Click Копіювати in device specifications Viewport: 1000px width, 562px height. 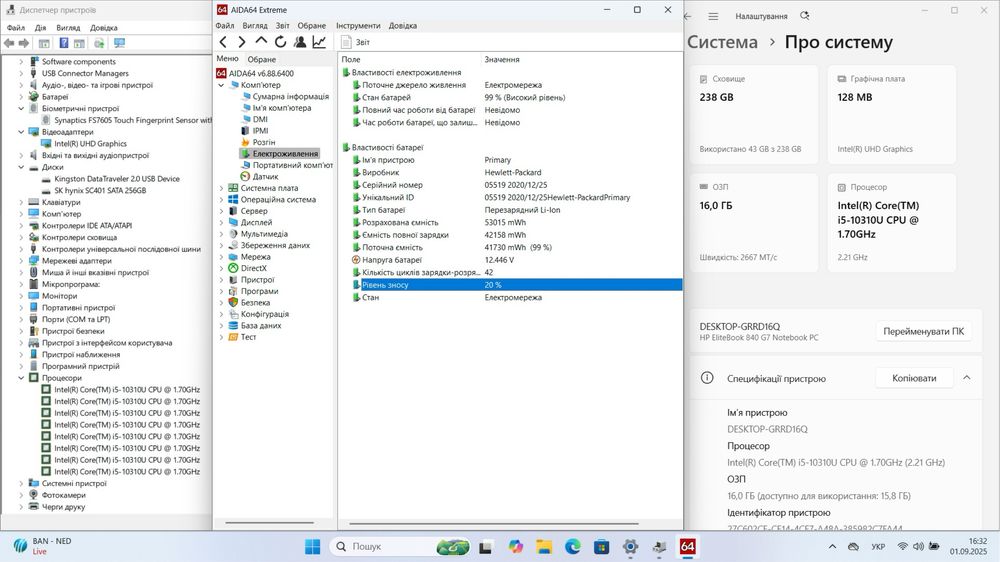tap(914, 378)
